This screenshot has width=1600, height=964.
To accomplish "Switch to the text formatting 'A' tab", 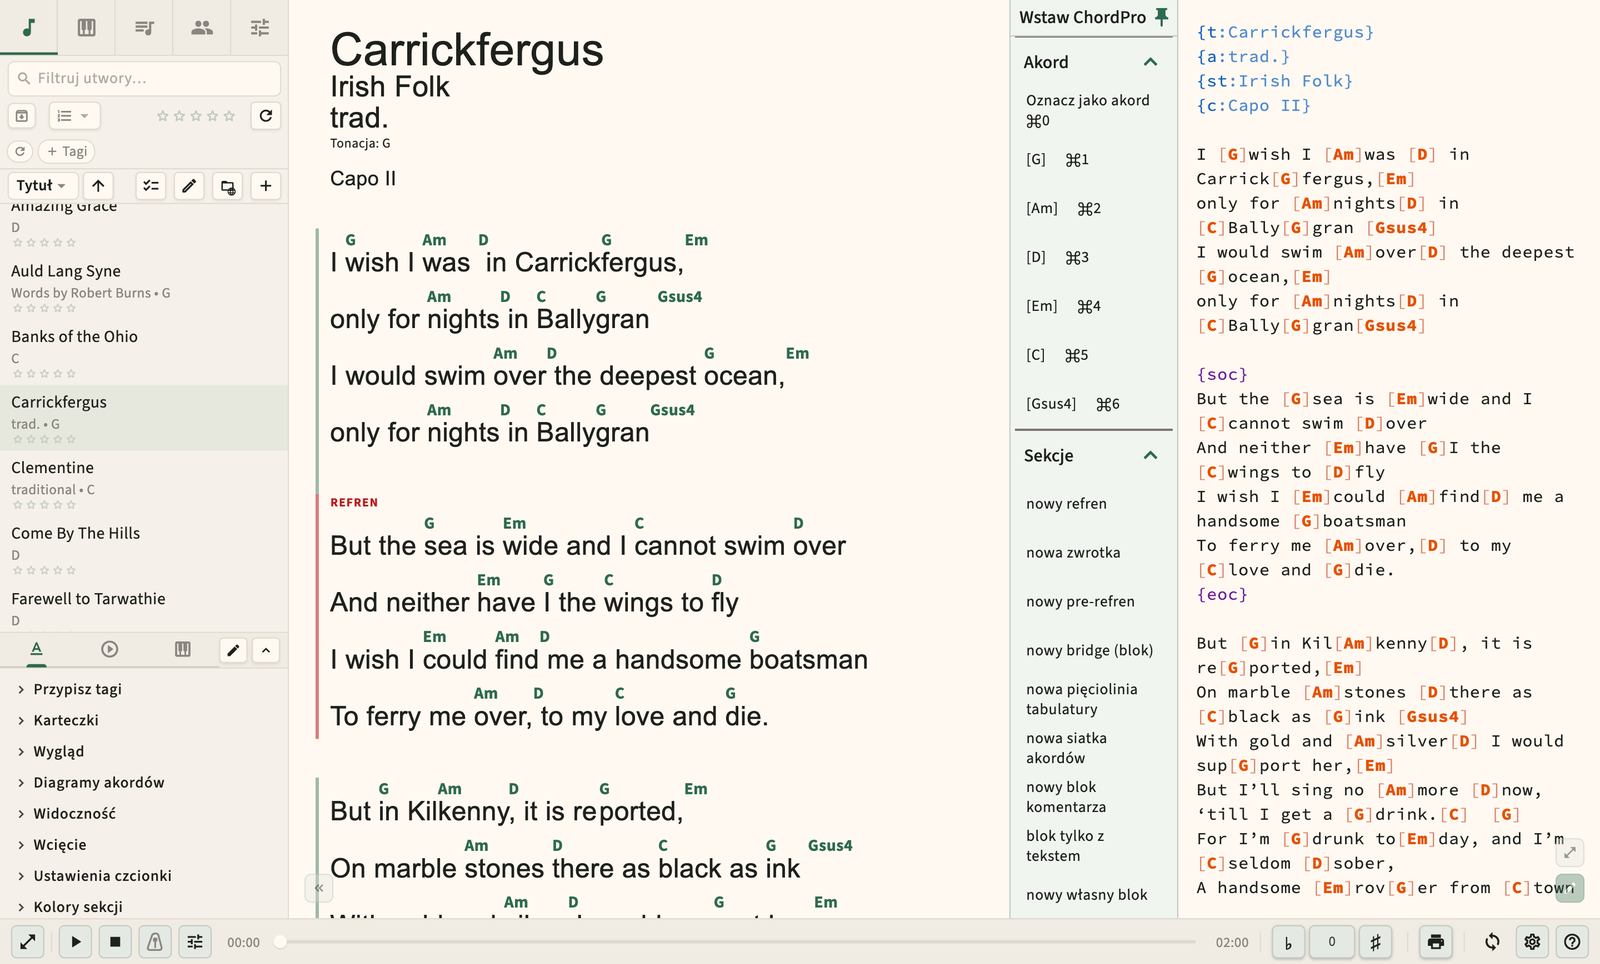I will click(36, 650).
